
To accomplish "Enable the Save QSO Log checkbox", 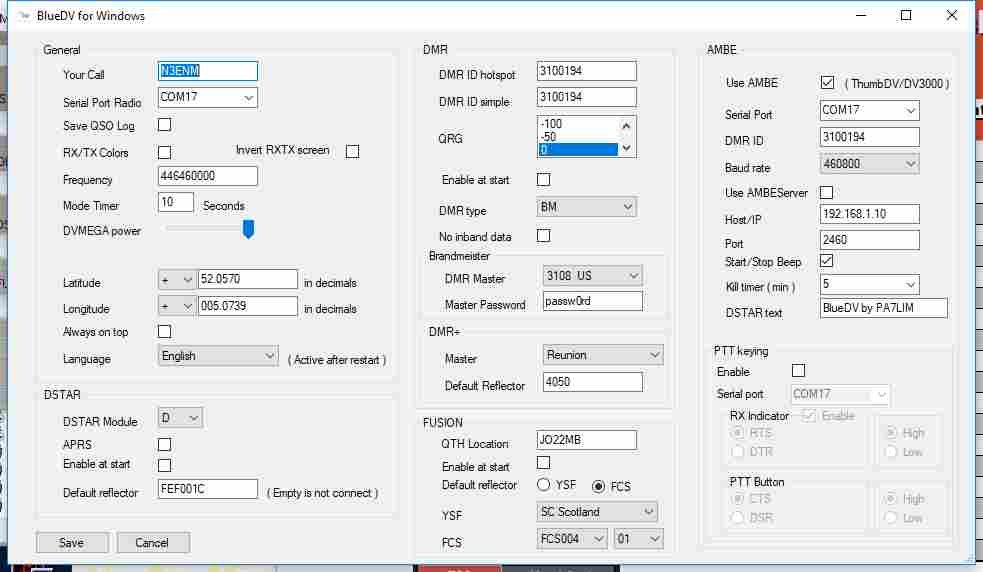I will click(165, 125).
